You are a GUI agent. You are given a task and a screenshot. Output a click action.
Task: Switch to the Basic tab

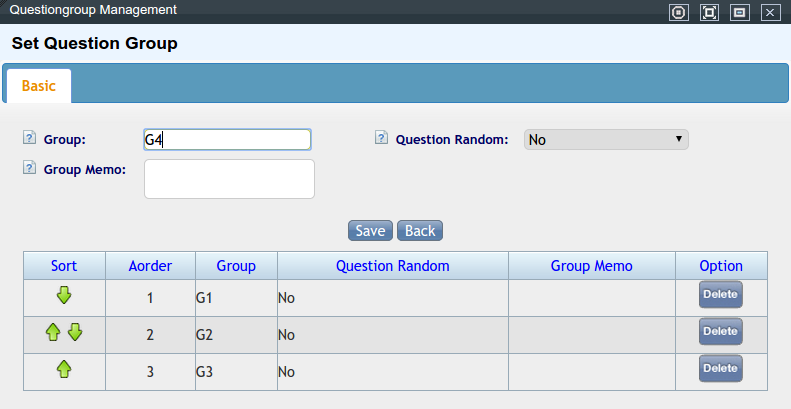(x=38, y=86)
